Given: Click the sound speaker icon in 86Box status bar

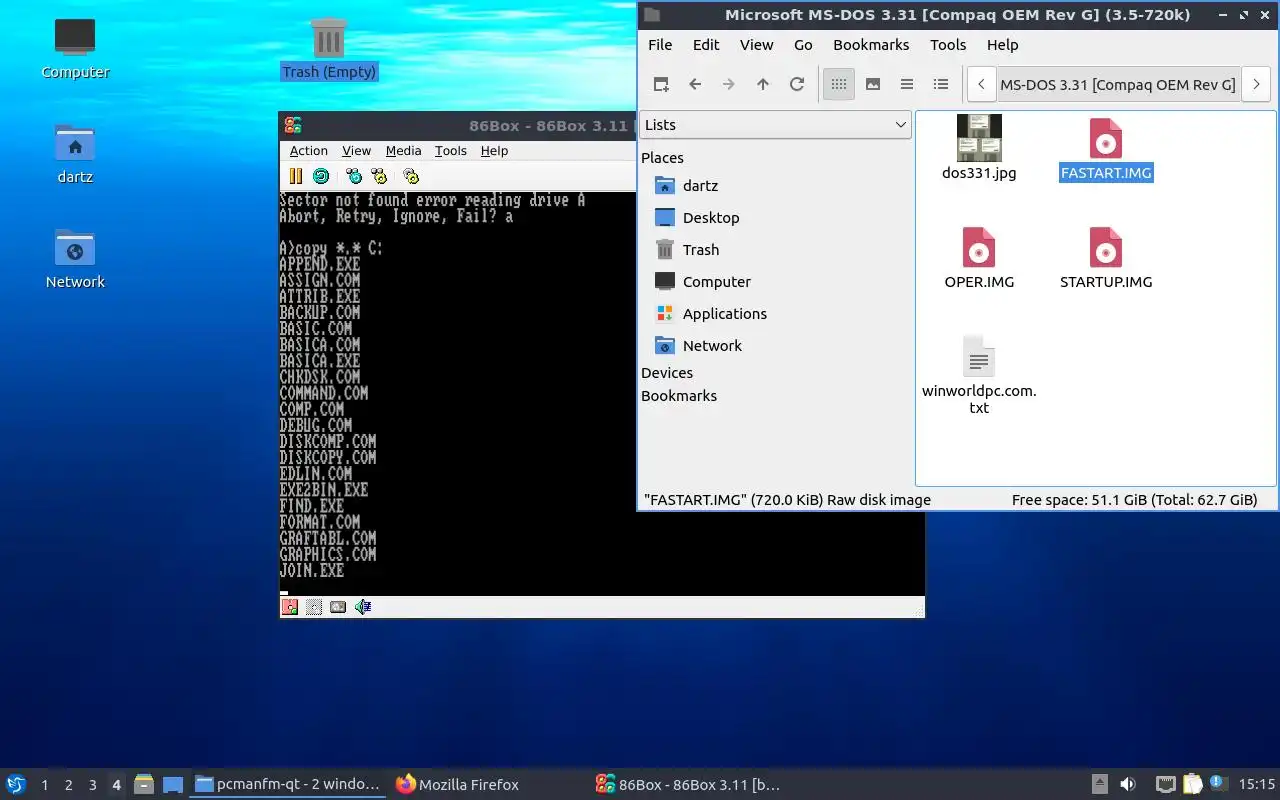Looking at the screenshot, I should pyautogui.click(x=363, y=606).
